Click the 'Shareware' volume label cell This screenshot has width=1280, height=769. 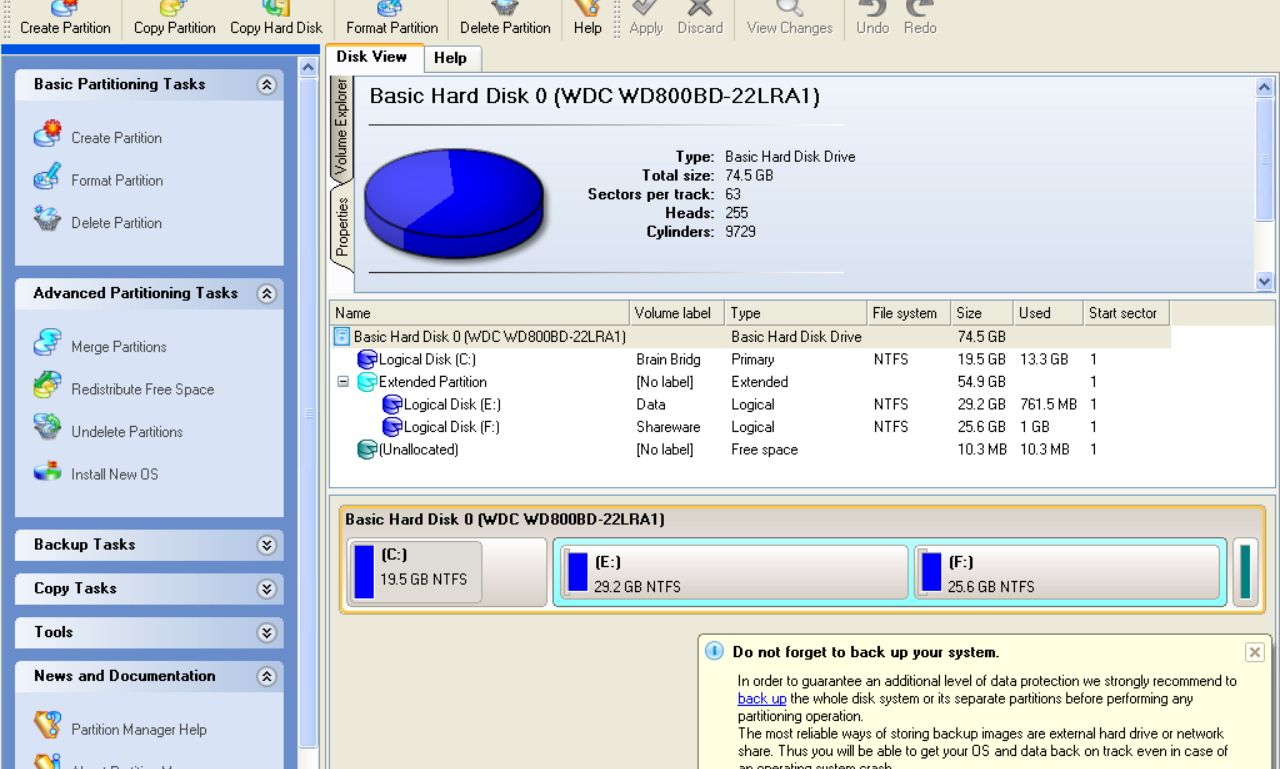[668, 427]
